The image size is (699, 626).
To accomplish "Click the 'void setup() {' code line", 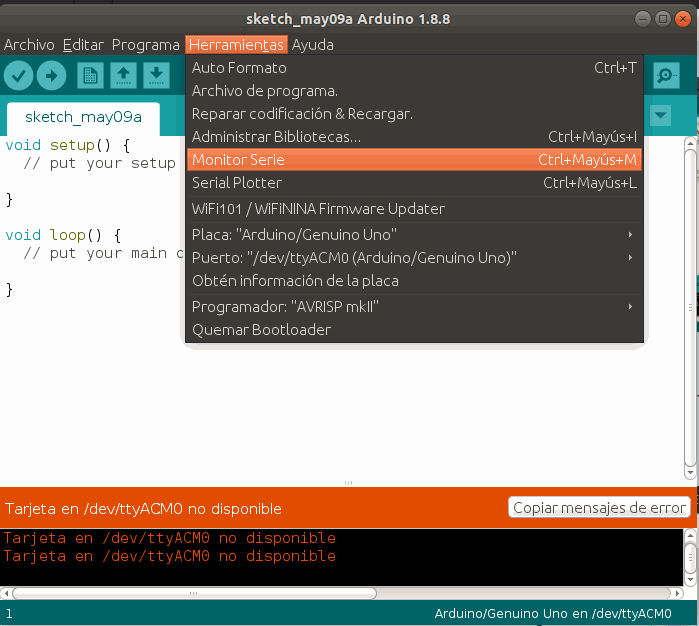I will point(68,145).
